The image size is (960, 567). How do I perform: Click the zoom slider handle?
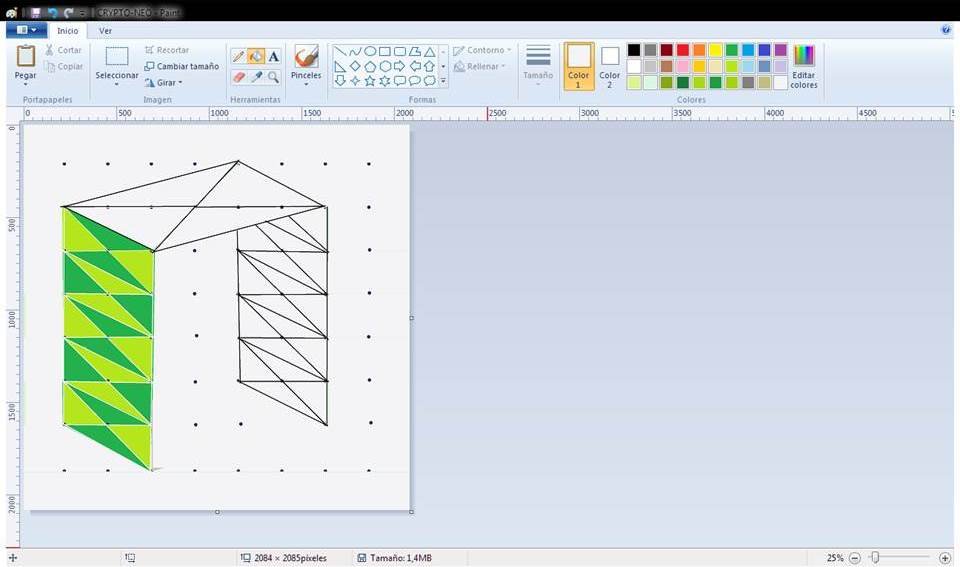pyautogui.click(x=876, y=557)
